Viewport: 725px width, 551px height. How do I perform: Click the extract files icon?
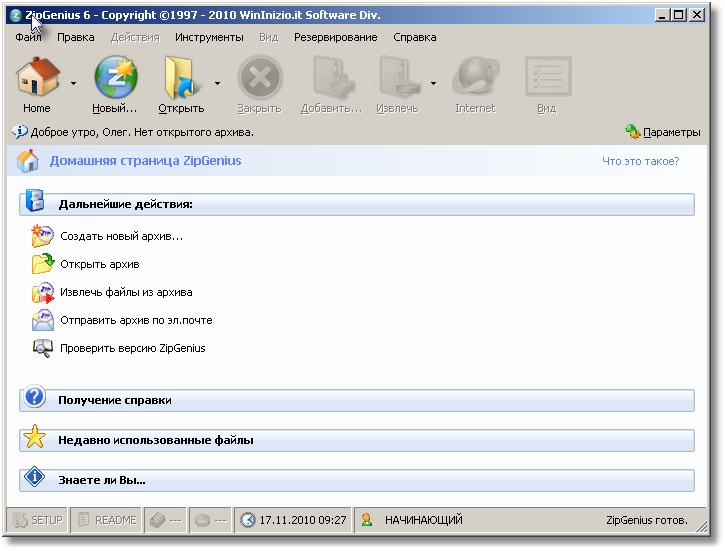click(43, 293)
